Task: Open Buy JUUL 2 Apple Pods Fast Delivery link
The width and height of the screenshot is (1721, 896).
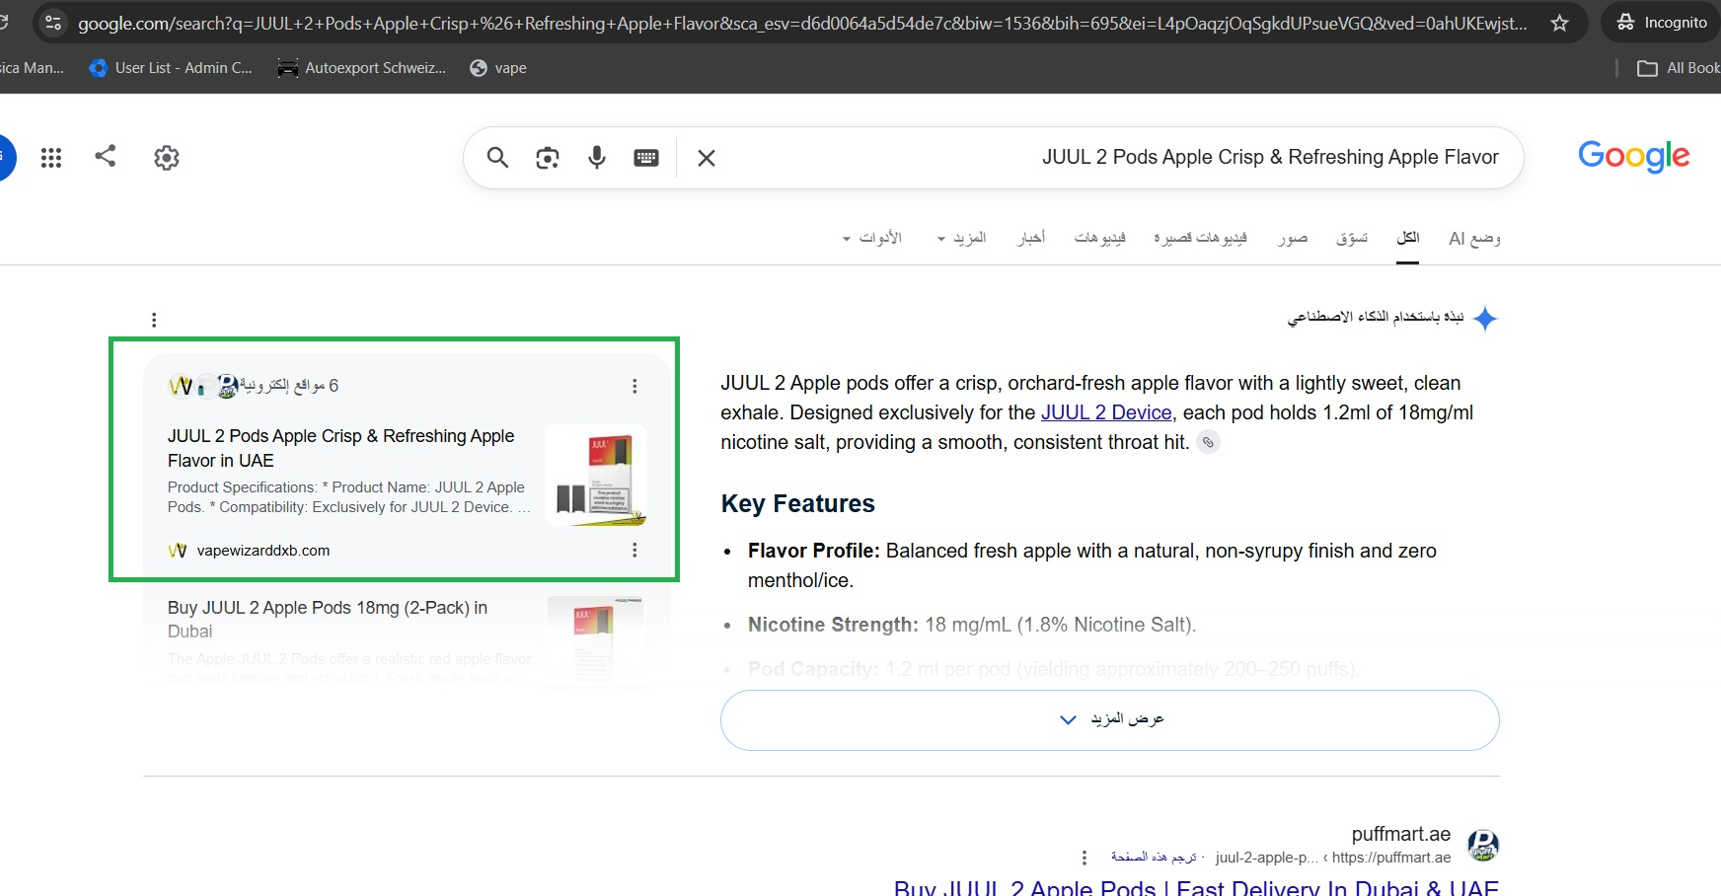Action: point(1196,888)
